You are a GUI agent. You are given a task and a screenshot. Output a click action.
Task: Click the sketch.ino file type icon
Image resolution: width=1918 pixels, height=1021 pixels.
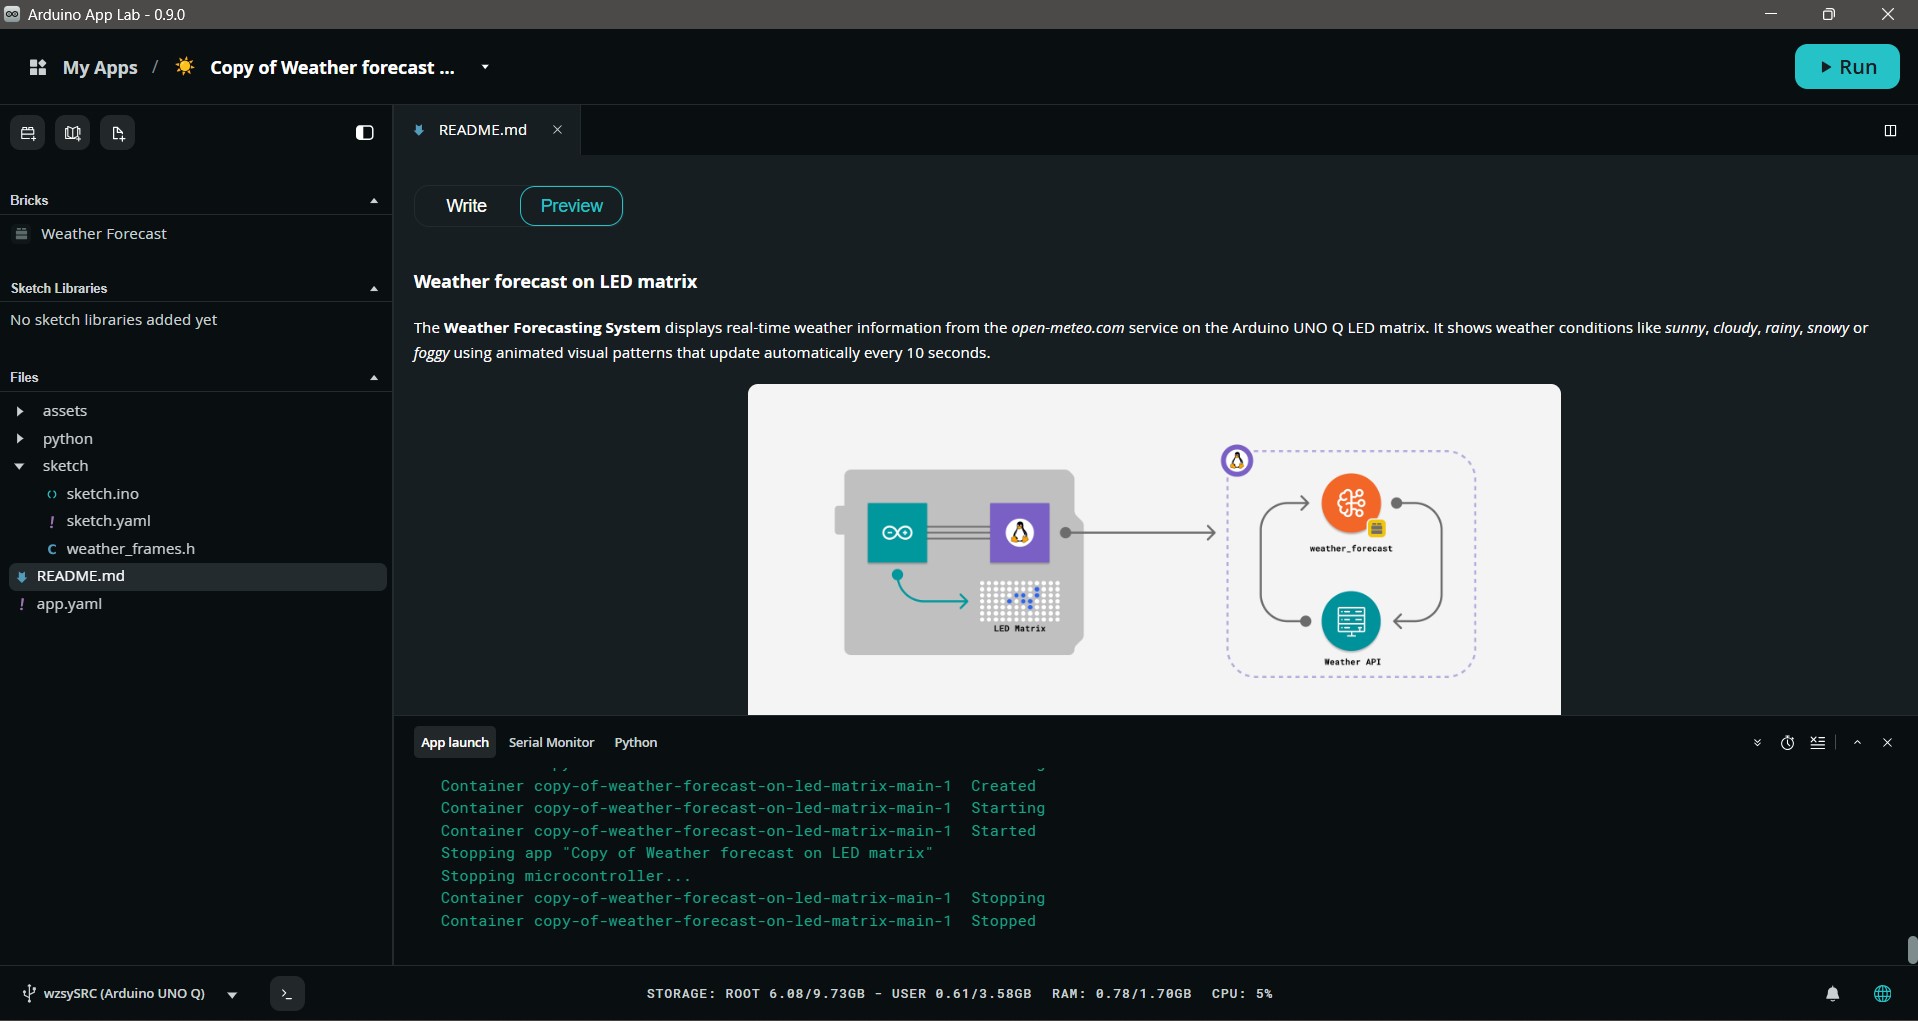point(52,494)
